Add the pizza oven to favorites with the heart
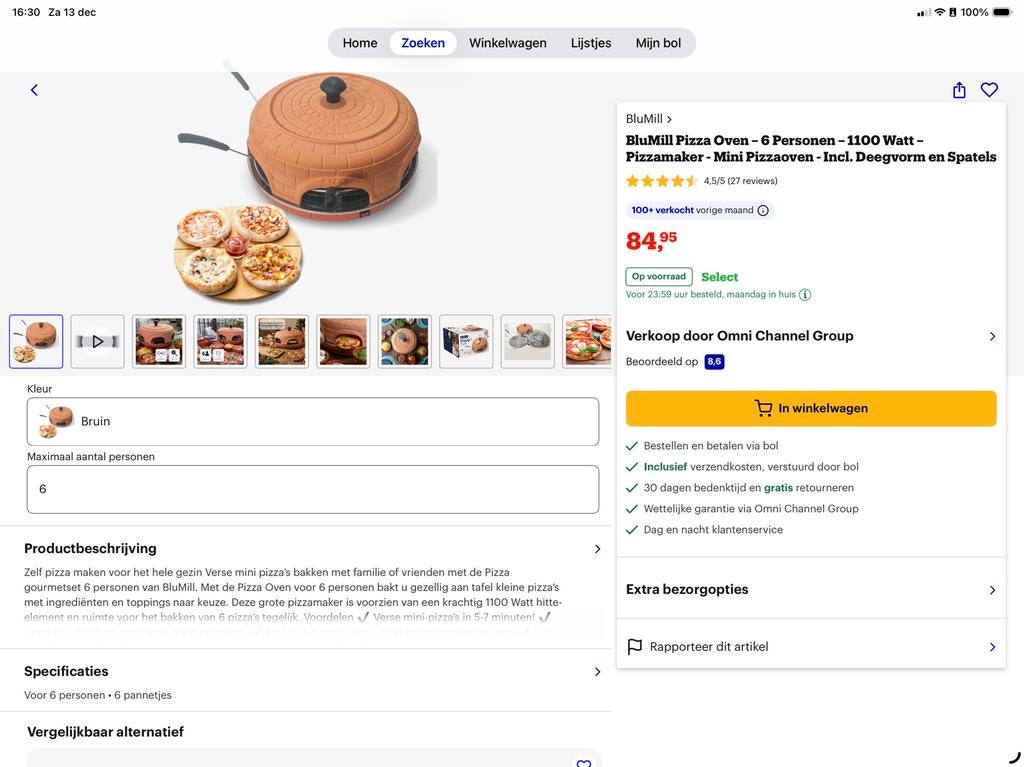Image resolution: width=1024 pixels, height=767 pixels. (988, 89)
